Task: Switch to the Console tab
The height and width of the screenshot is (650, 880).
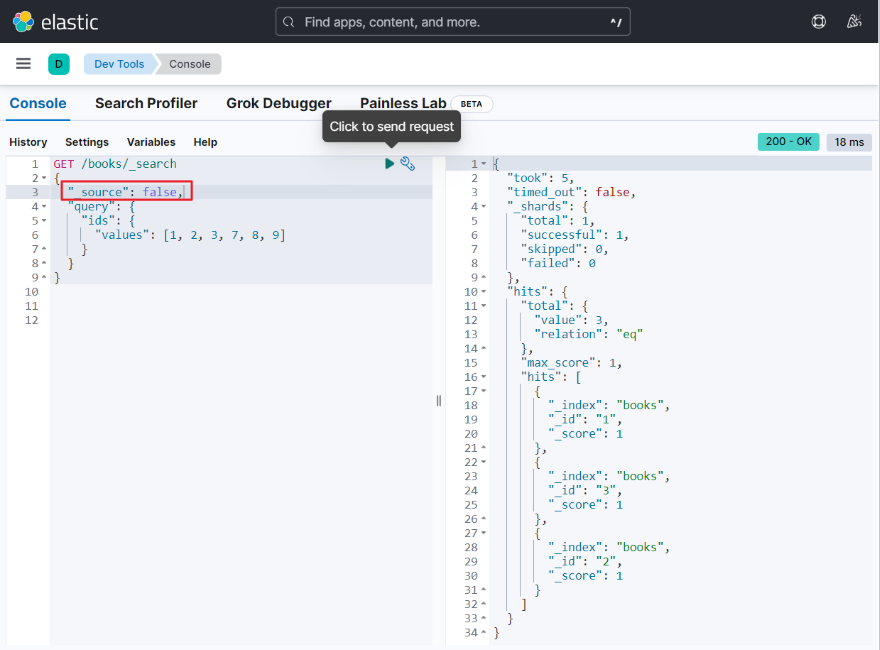Action: tap(38, 103)
